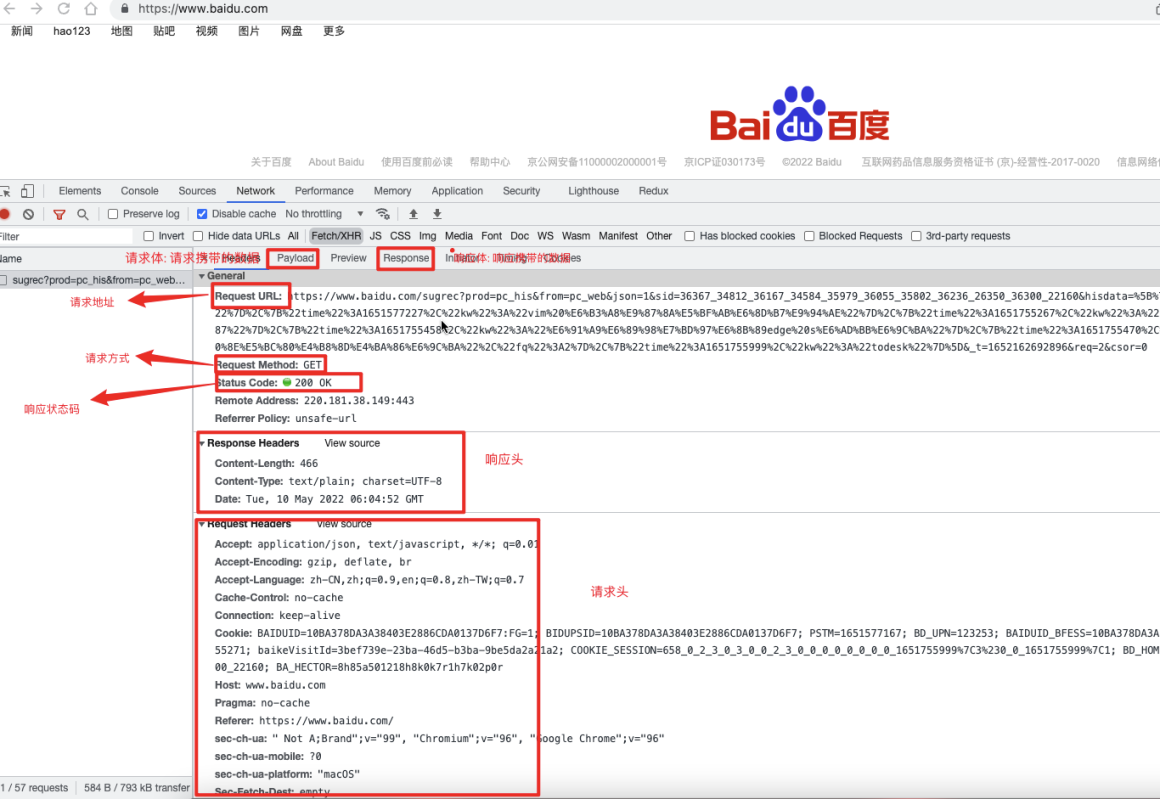Open the Console panel tab

pyautogui.click(x=140, y=191)
